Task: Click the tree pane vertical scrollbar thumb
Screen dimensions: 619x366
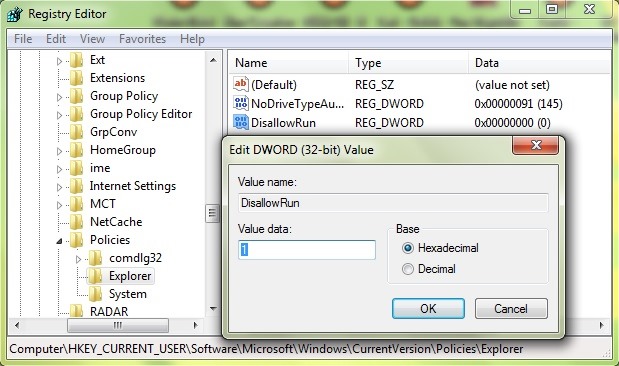Action: tap(212, 214)
